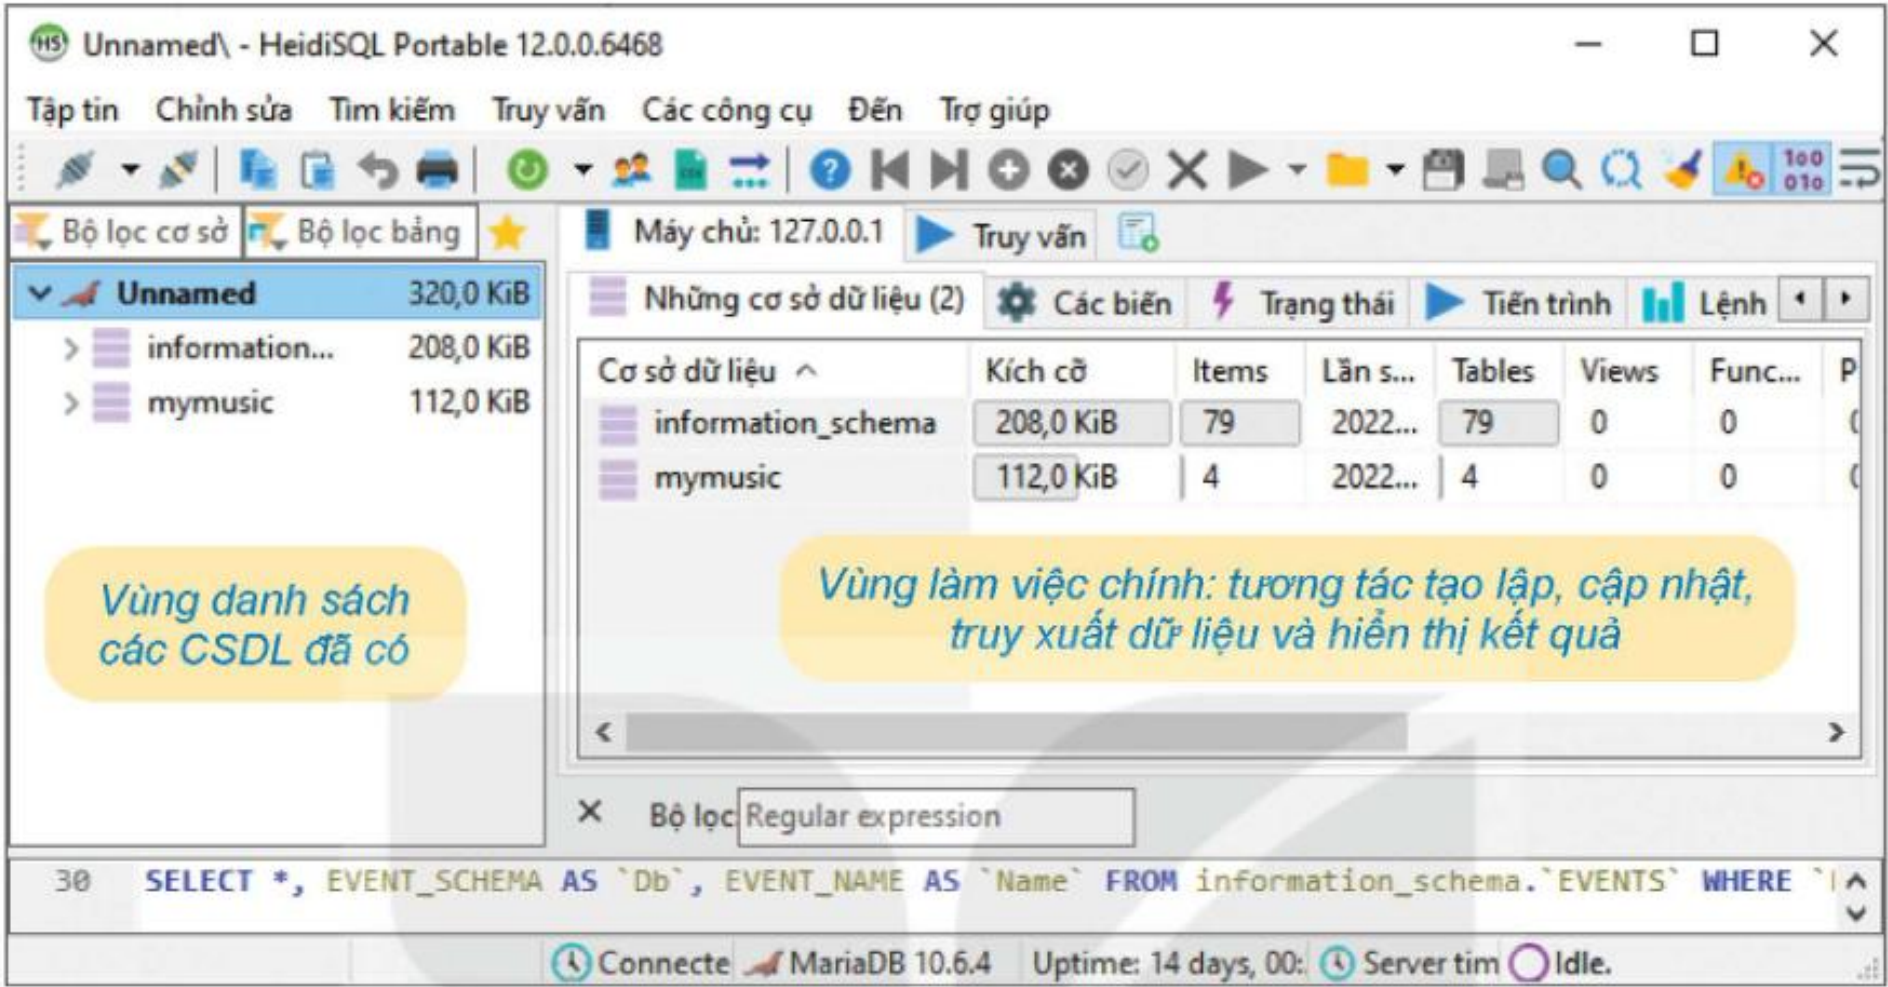Undo the last edit with the arrow icon
The width and height of the screenshot is (1888, 987).
coord(378,170)
